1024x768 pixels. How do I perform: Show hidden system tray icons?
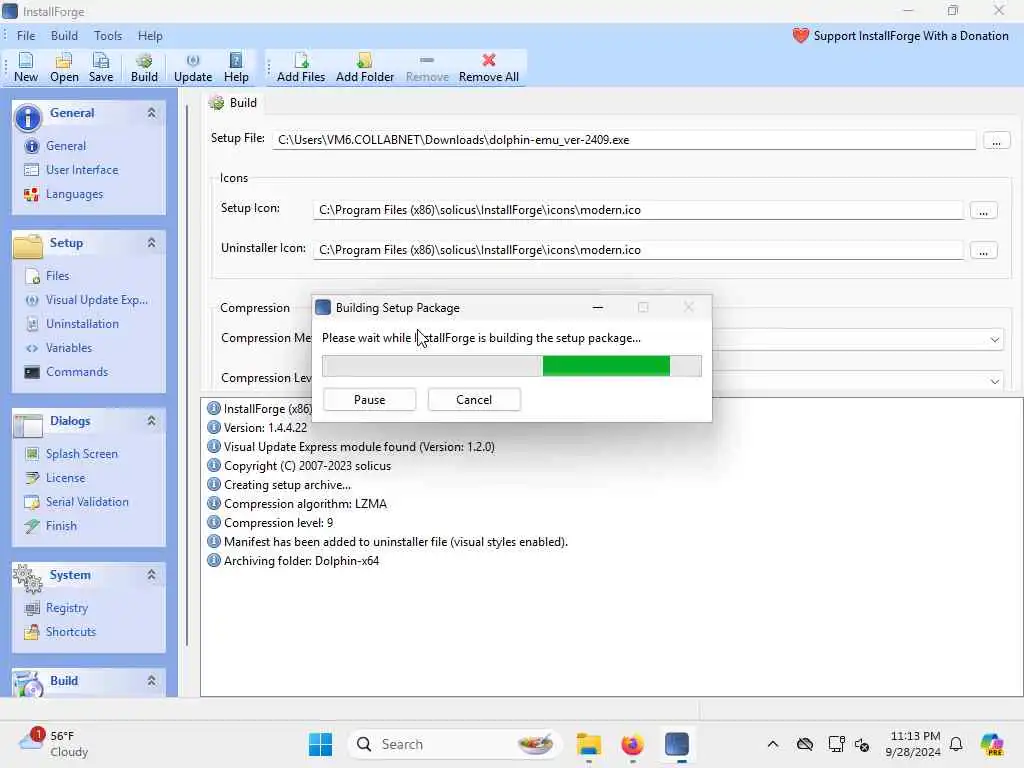(773, 744)
